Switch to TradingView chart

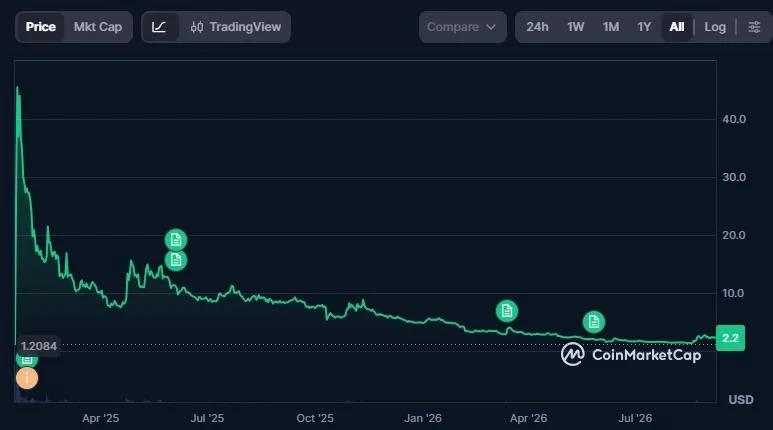click(x=236, y=27)
